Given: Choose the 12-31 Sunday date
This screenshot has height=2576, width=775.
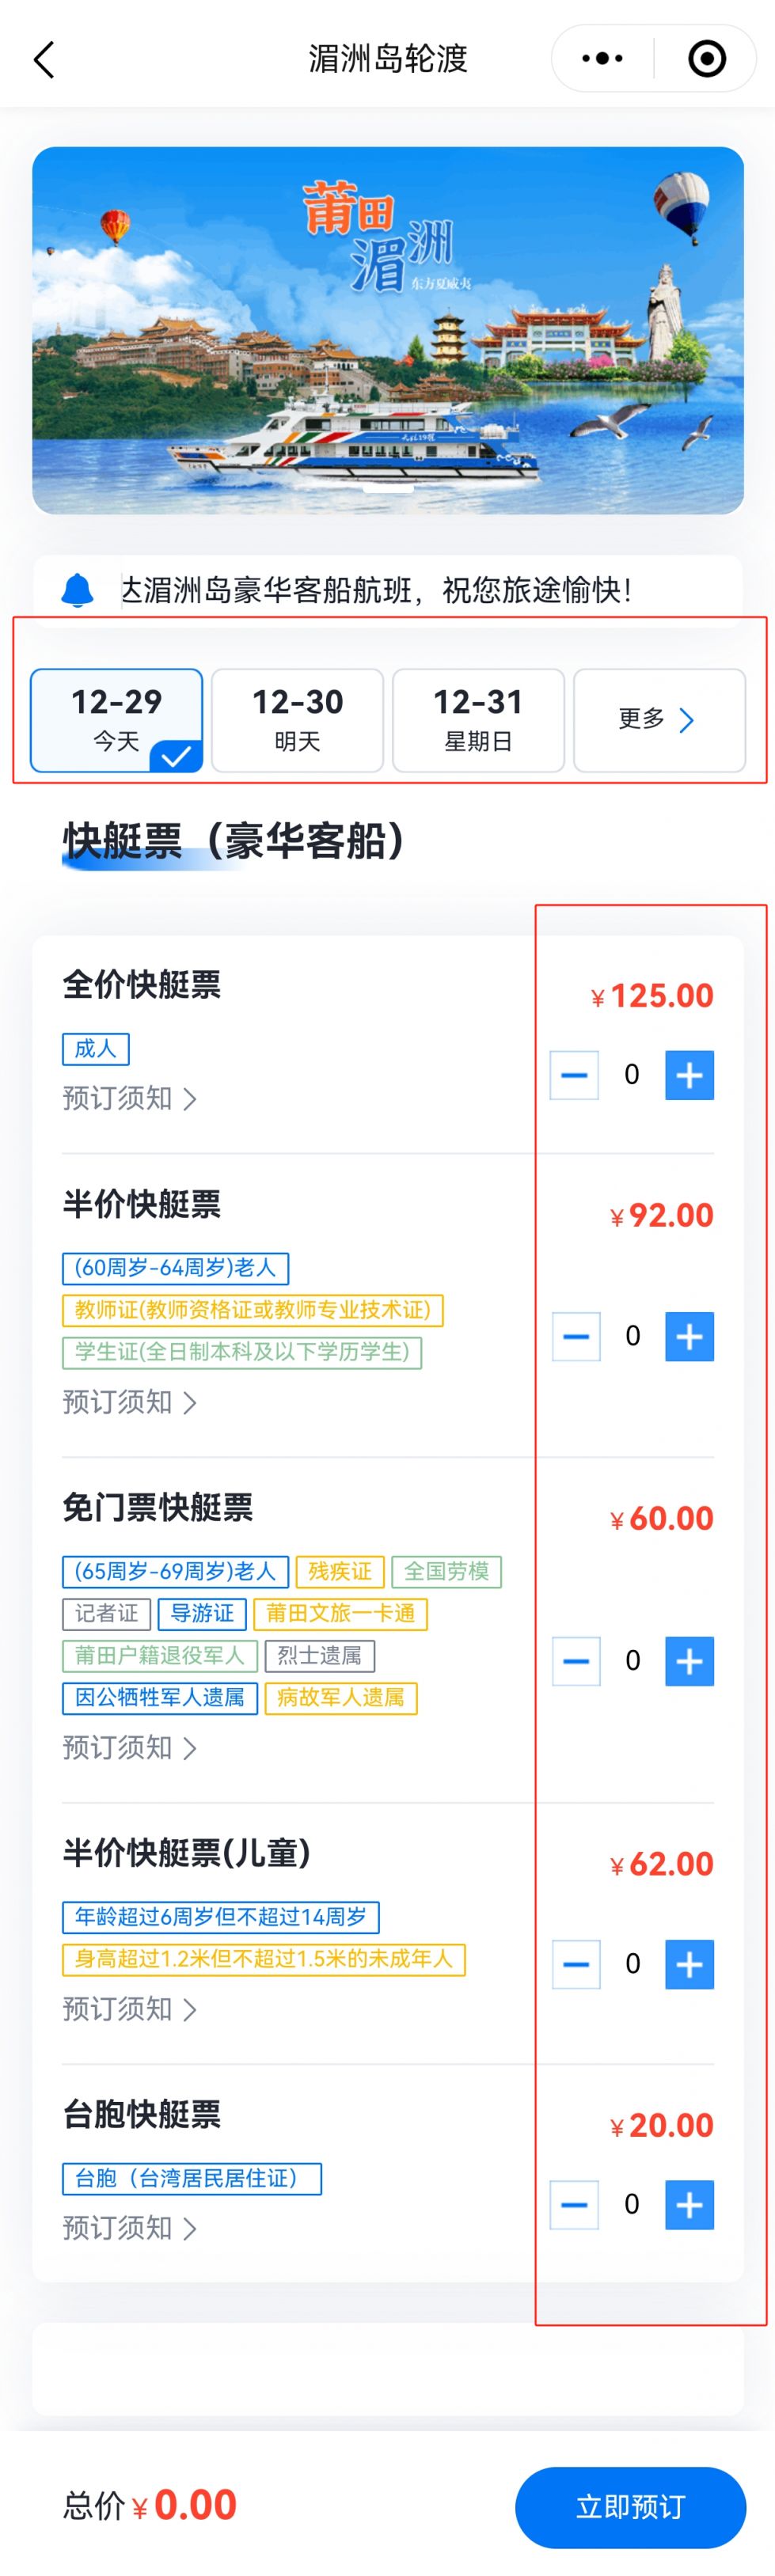Looking at the screenshot, I should click(478, 720).
